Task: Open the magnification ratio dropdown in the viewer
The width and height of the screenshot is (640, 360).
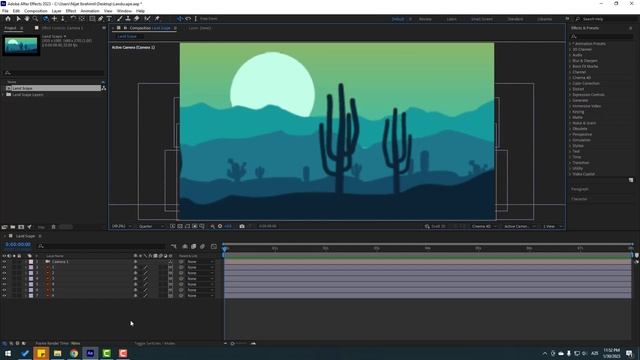Action: pos(122,226)
